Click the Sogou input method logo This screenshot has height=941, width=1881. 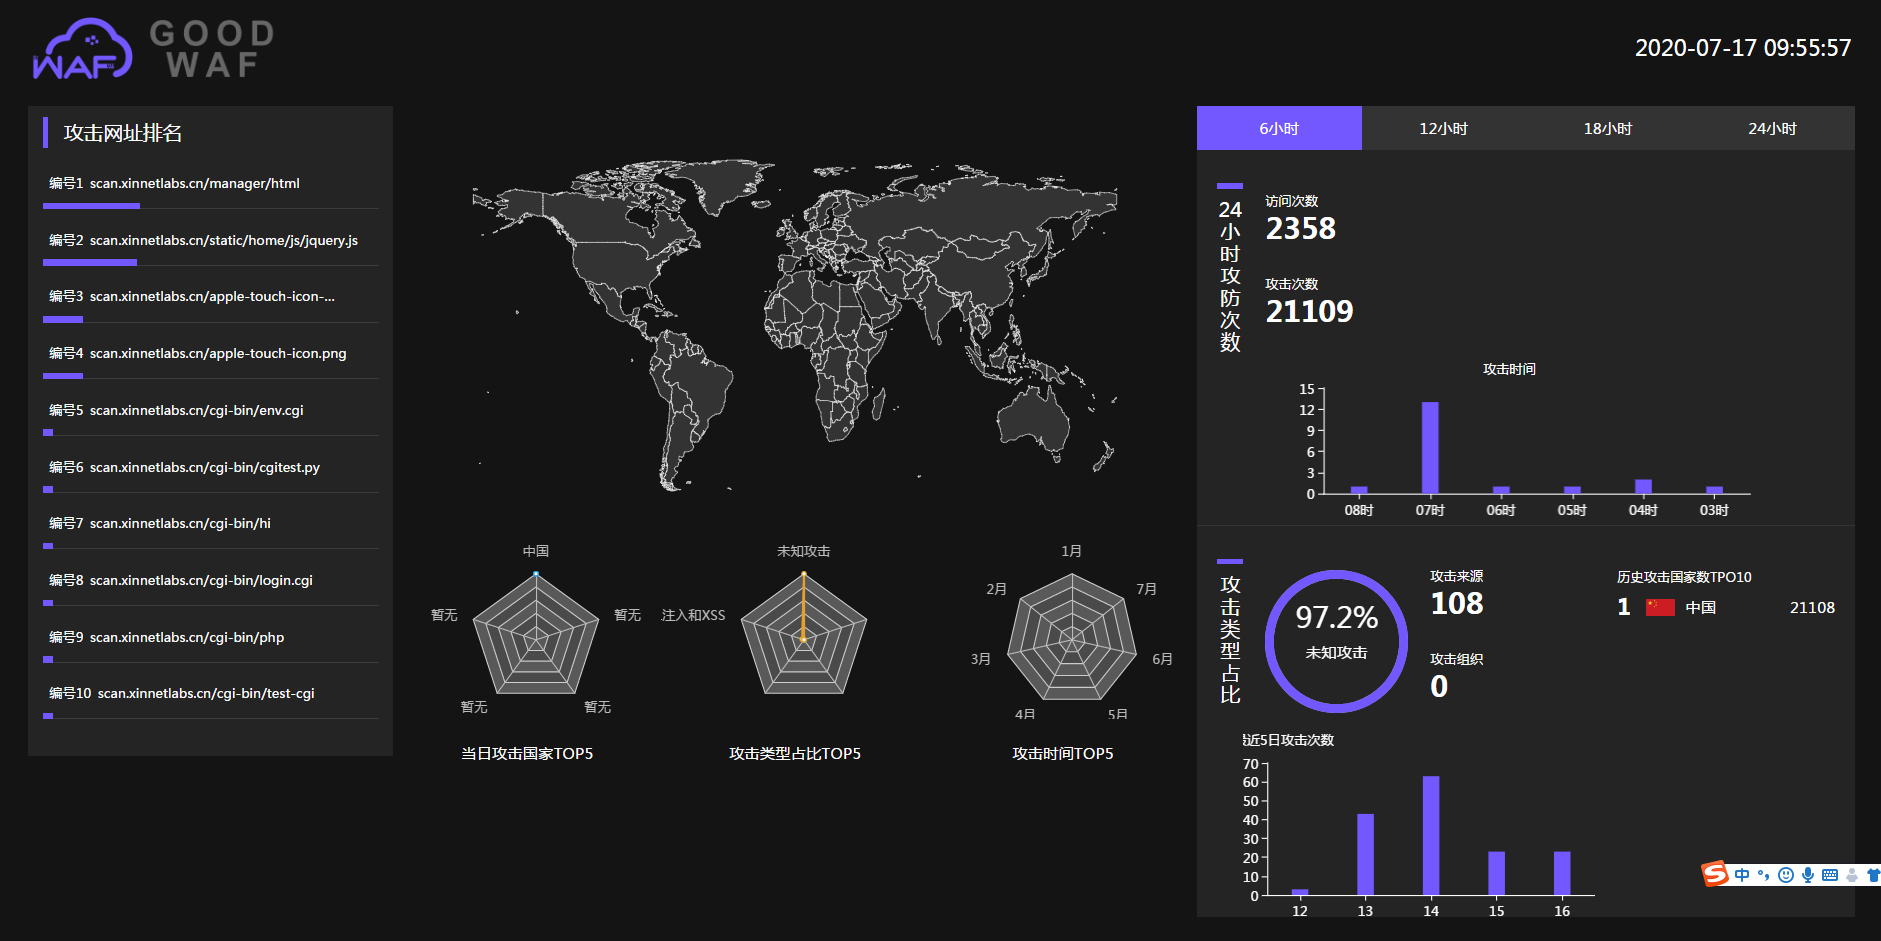(x=1715, y=874)
